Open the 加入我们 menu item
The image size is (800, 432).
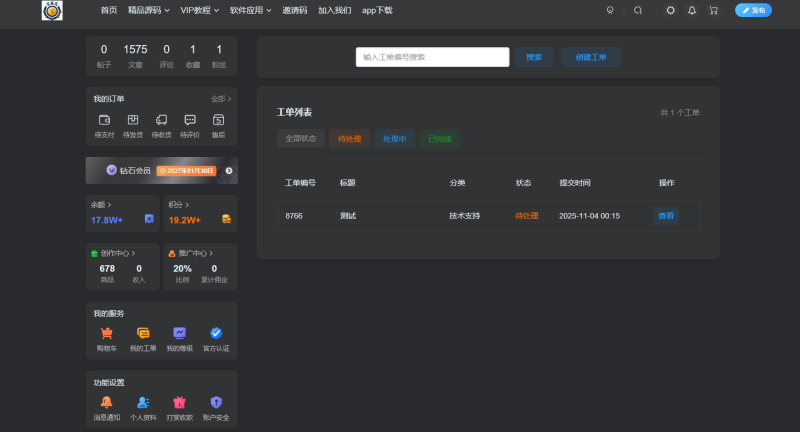coord(335,10)
